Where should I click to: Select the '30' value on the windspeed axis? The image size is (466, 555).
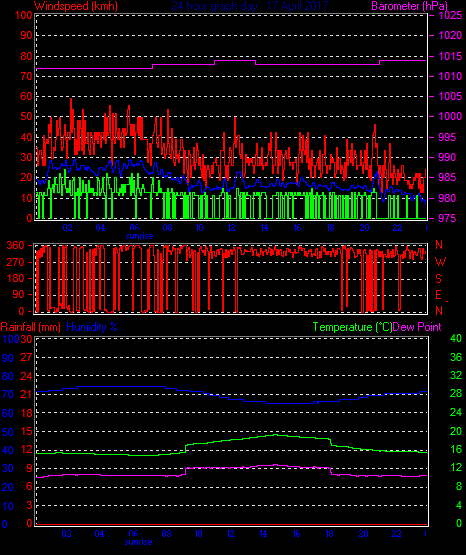[26, 157]
